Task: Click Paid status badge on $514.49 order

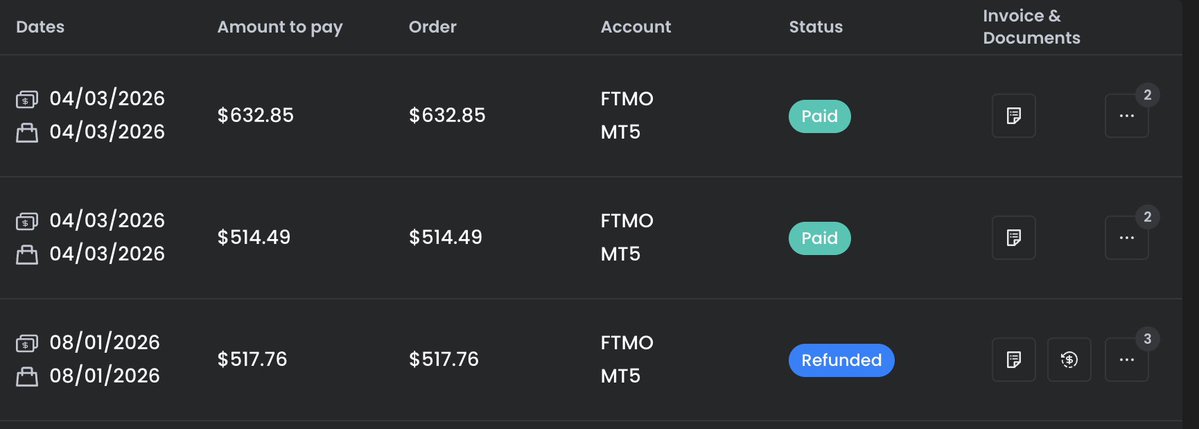Action: [x=819, y=238]
